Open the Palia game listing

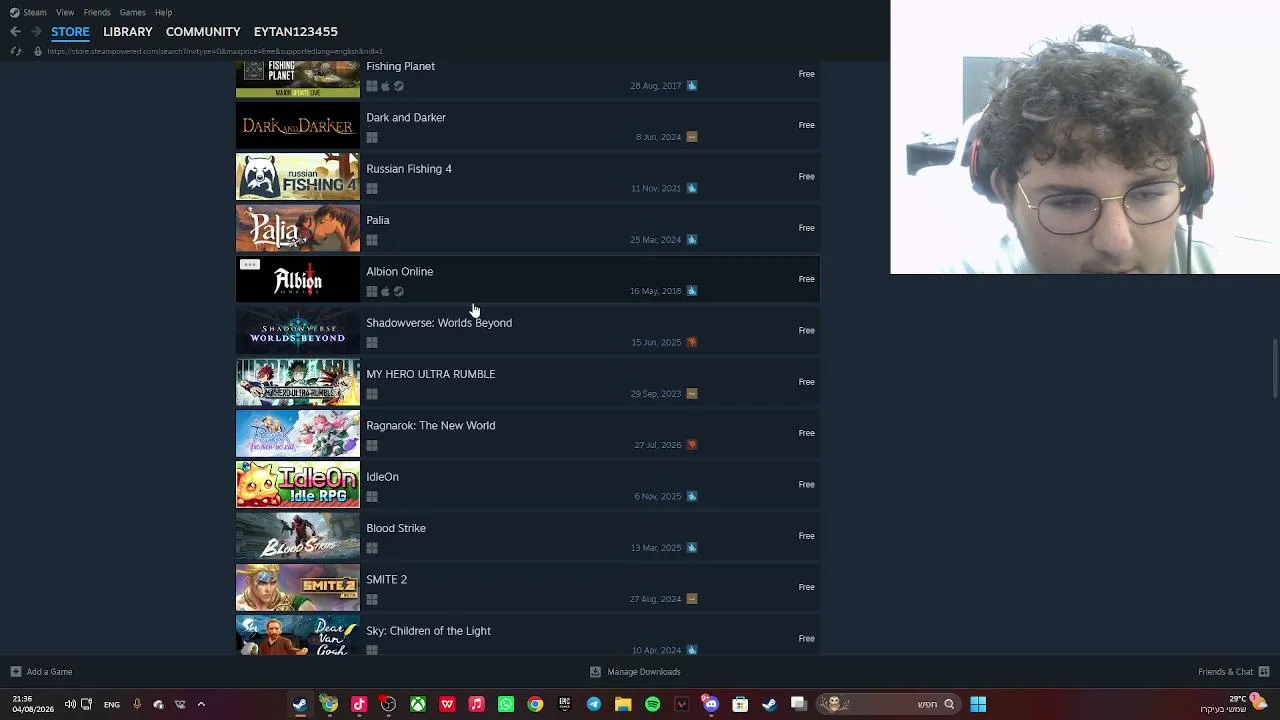[x=528, y=228]
